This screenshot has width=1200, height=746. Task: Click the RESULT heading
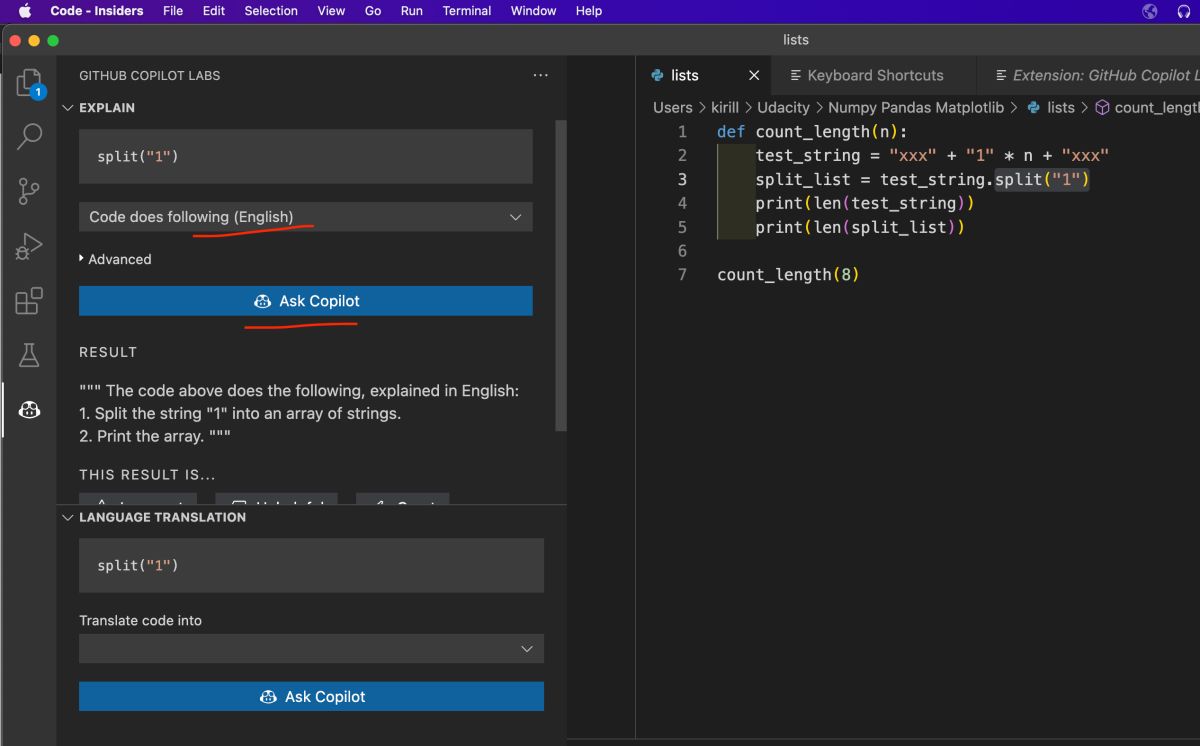108,352
